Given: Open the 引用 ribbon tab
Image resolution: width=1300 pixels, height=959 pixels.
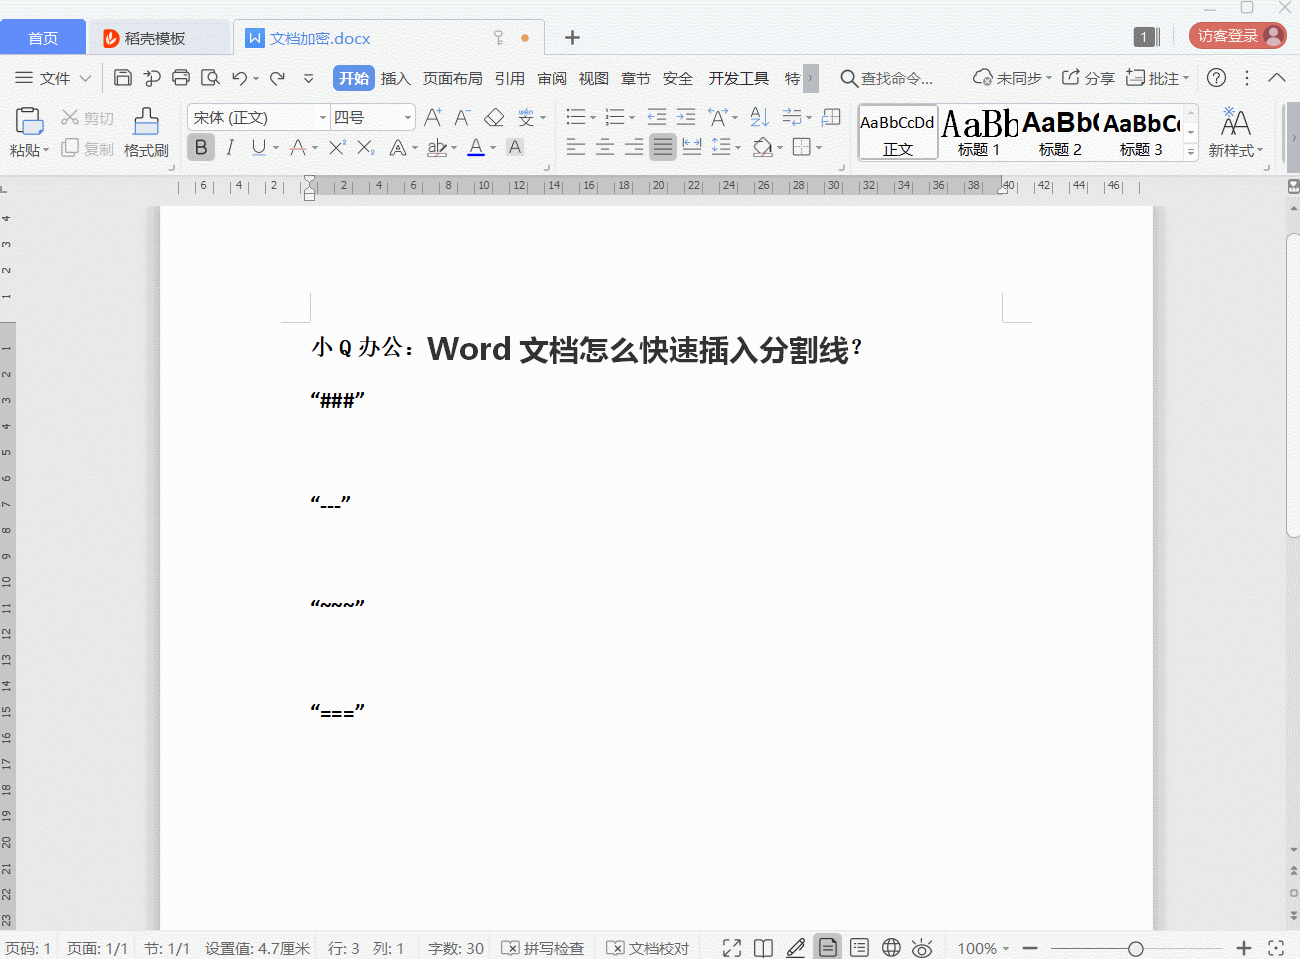Looking at the screenshot, I should (510, 78).
